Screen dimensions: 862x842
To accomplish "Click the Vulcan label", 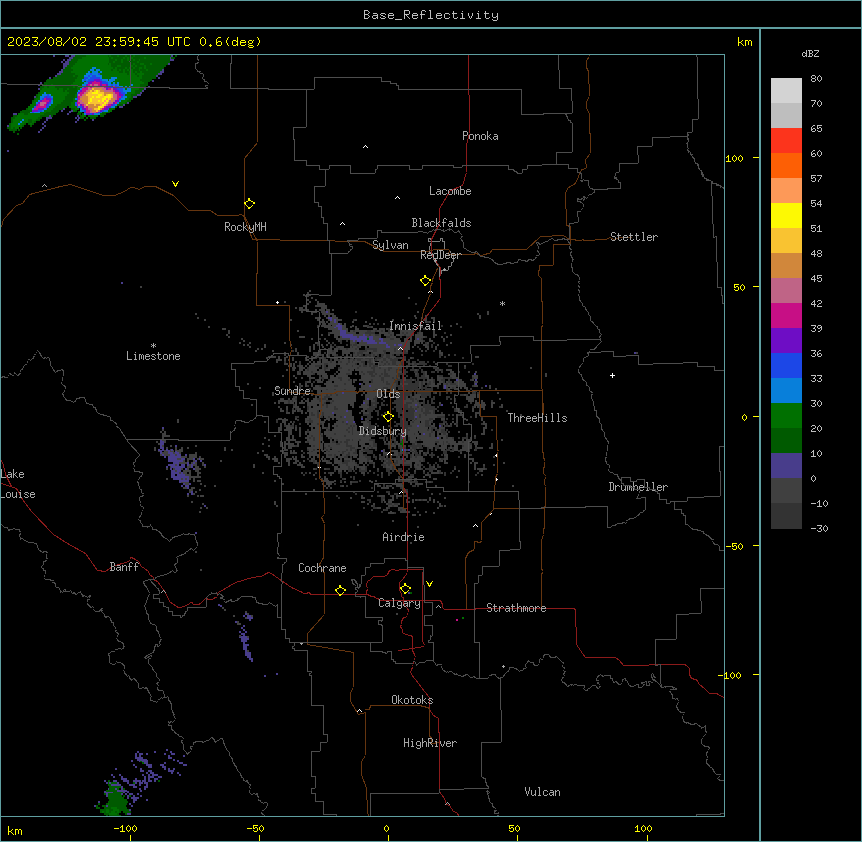I will 543,792.
